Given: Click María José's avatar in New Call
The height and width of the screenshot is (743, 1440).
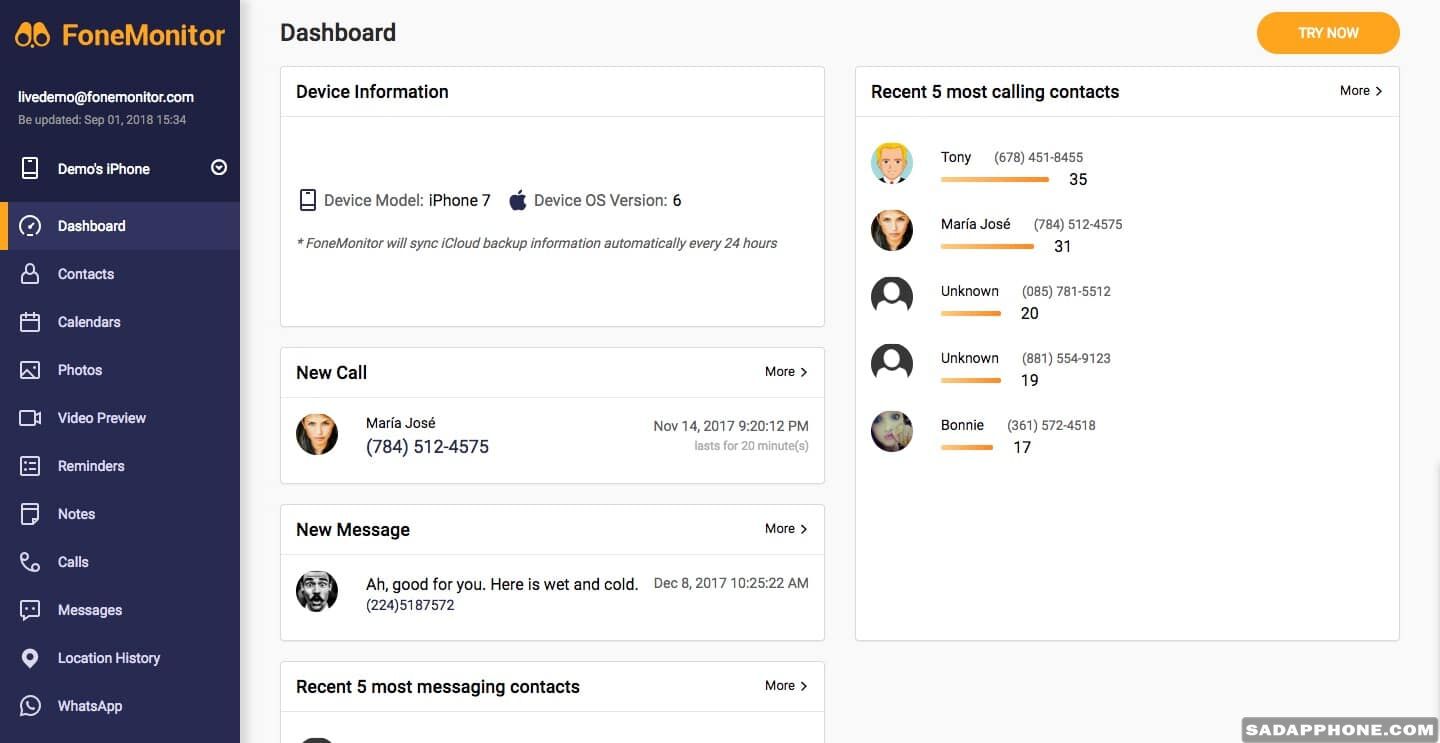Looking at the screenshot, I should tap(317, 435).
